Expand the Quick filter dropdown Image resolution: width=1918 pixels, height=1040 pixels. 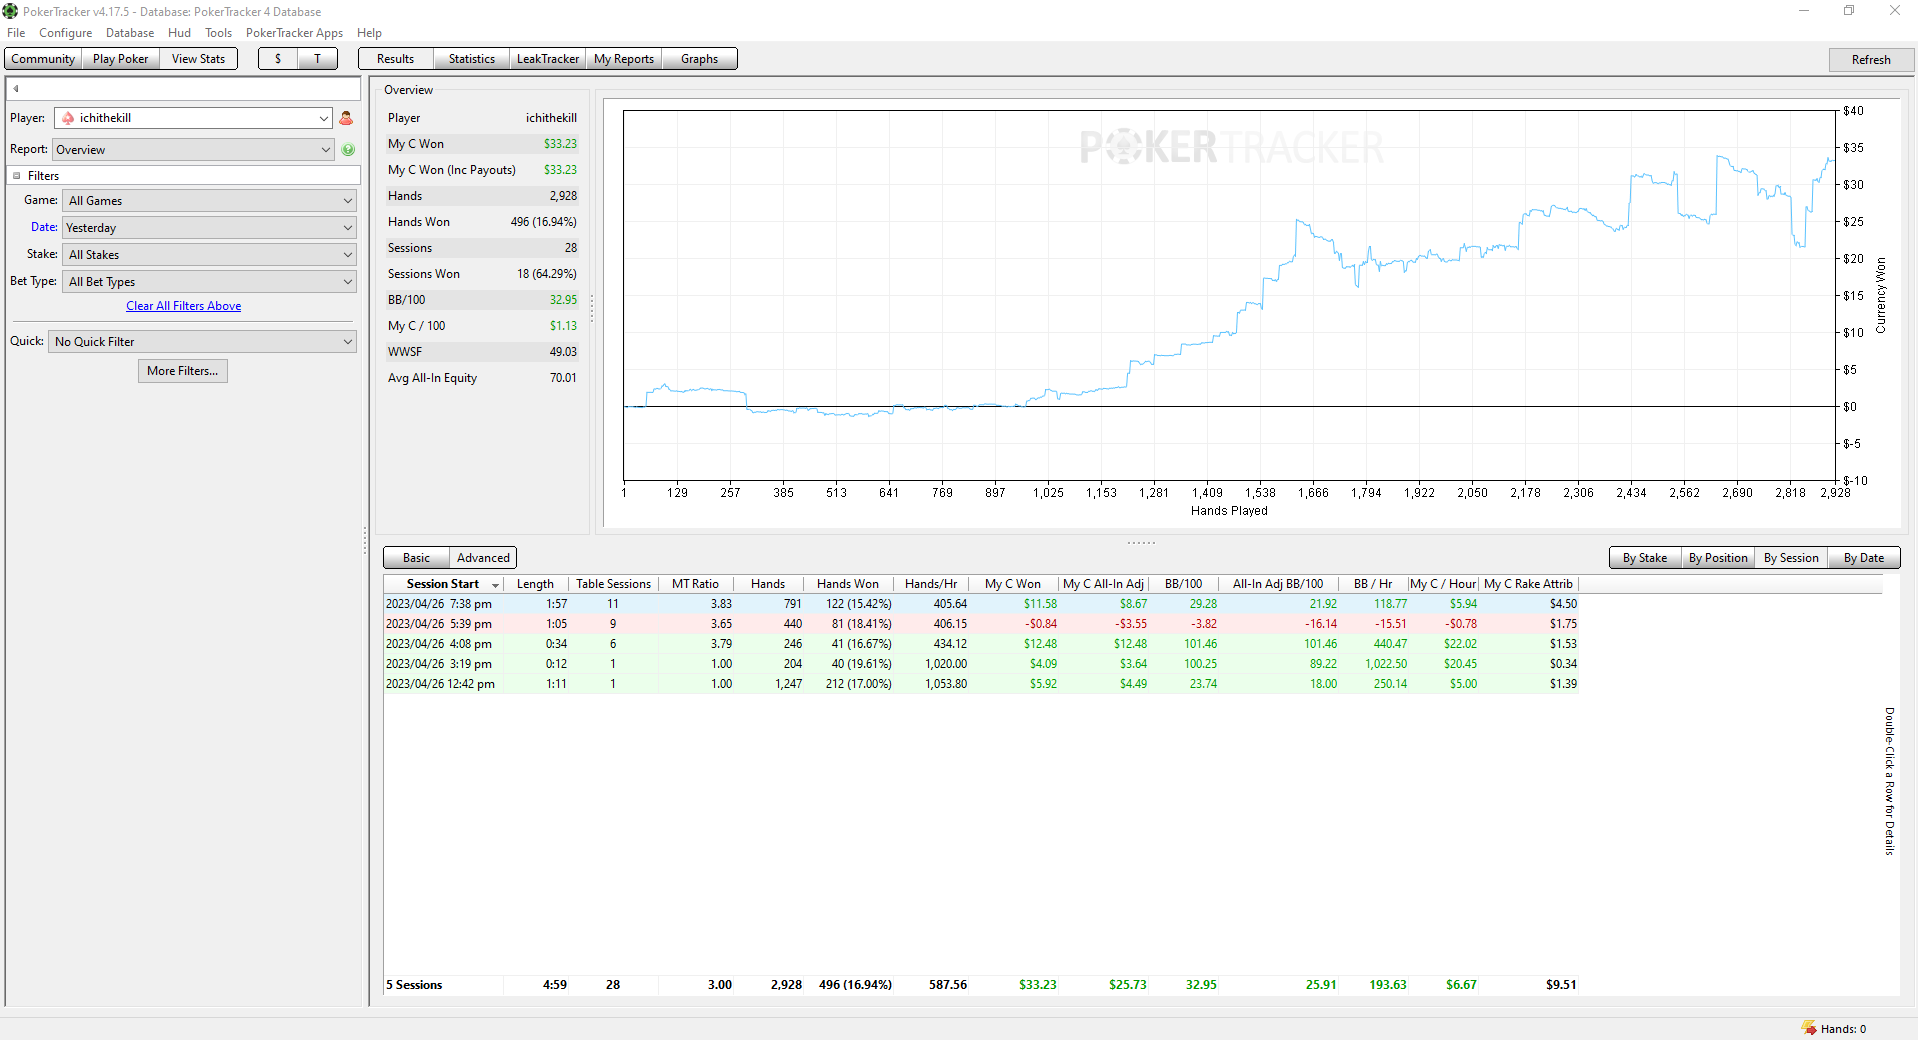pos(202,342)
